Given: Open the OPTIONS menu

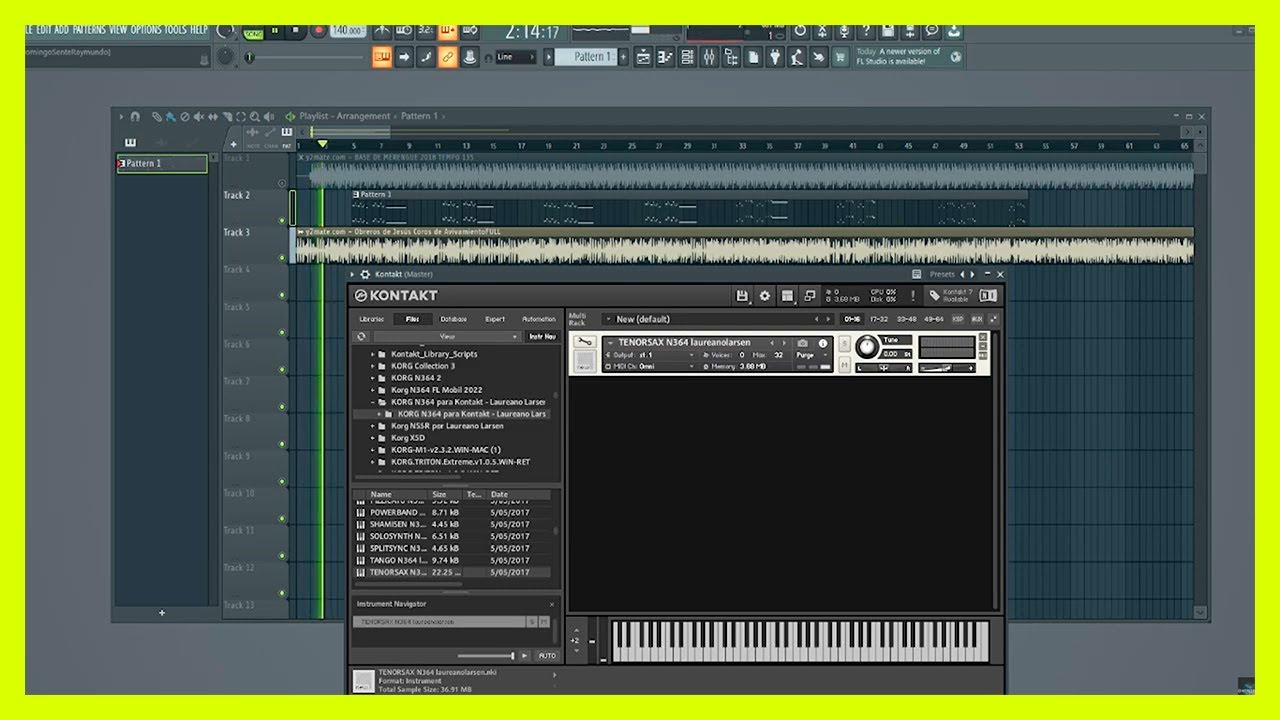Looking at the screenshot, I should point(146,30).
